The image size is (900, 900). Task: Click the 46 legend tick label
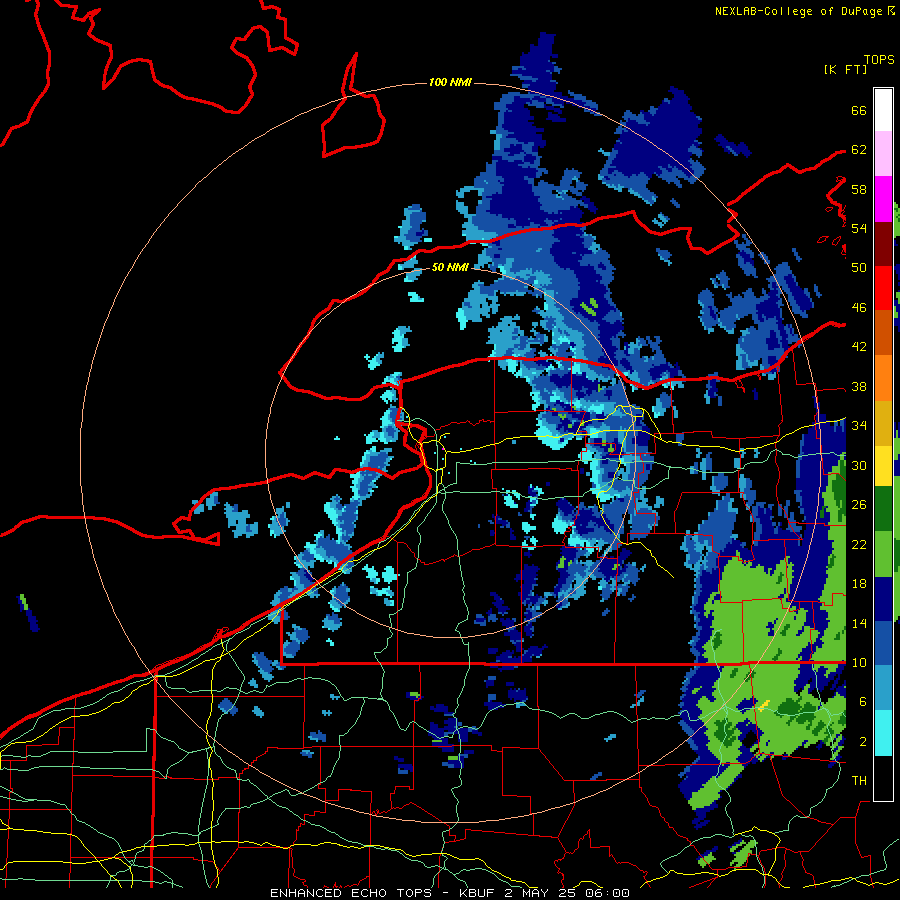tap(859, 308)
